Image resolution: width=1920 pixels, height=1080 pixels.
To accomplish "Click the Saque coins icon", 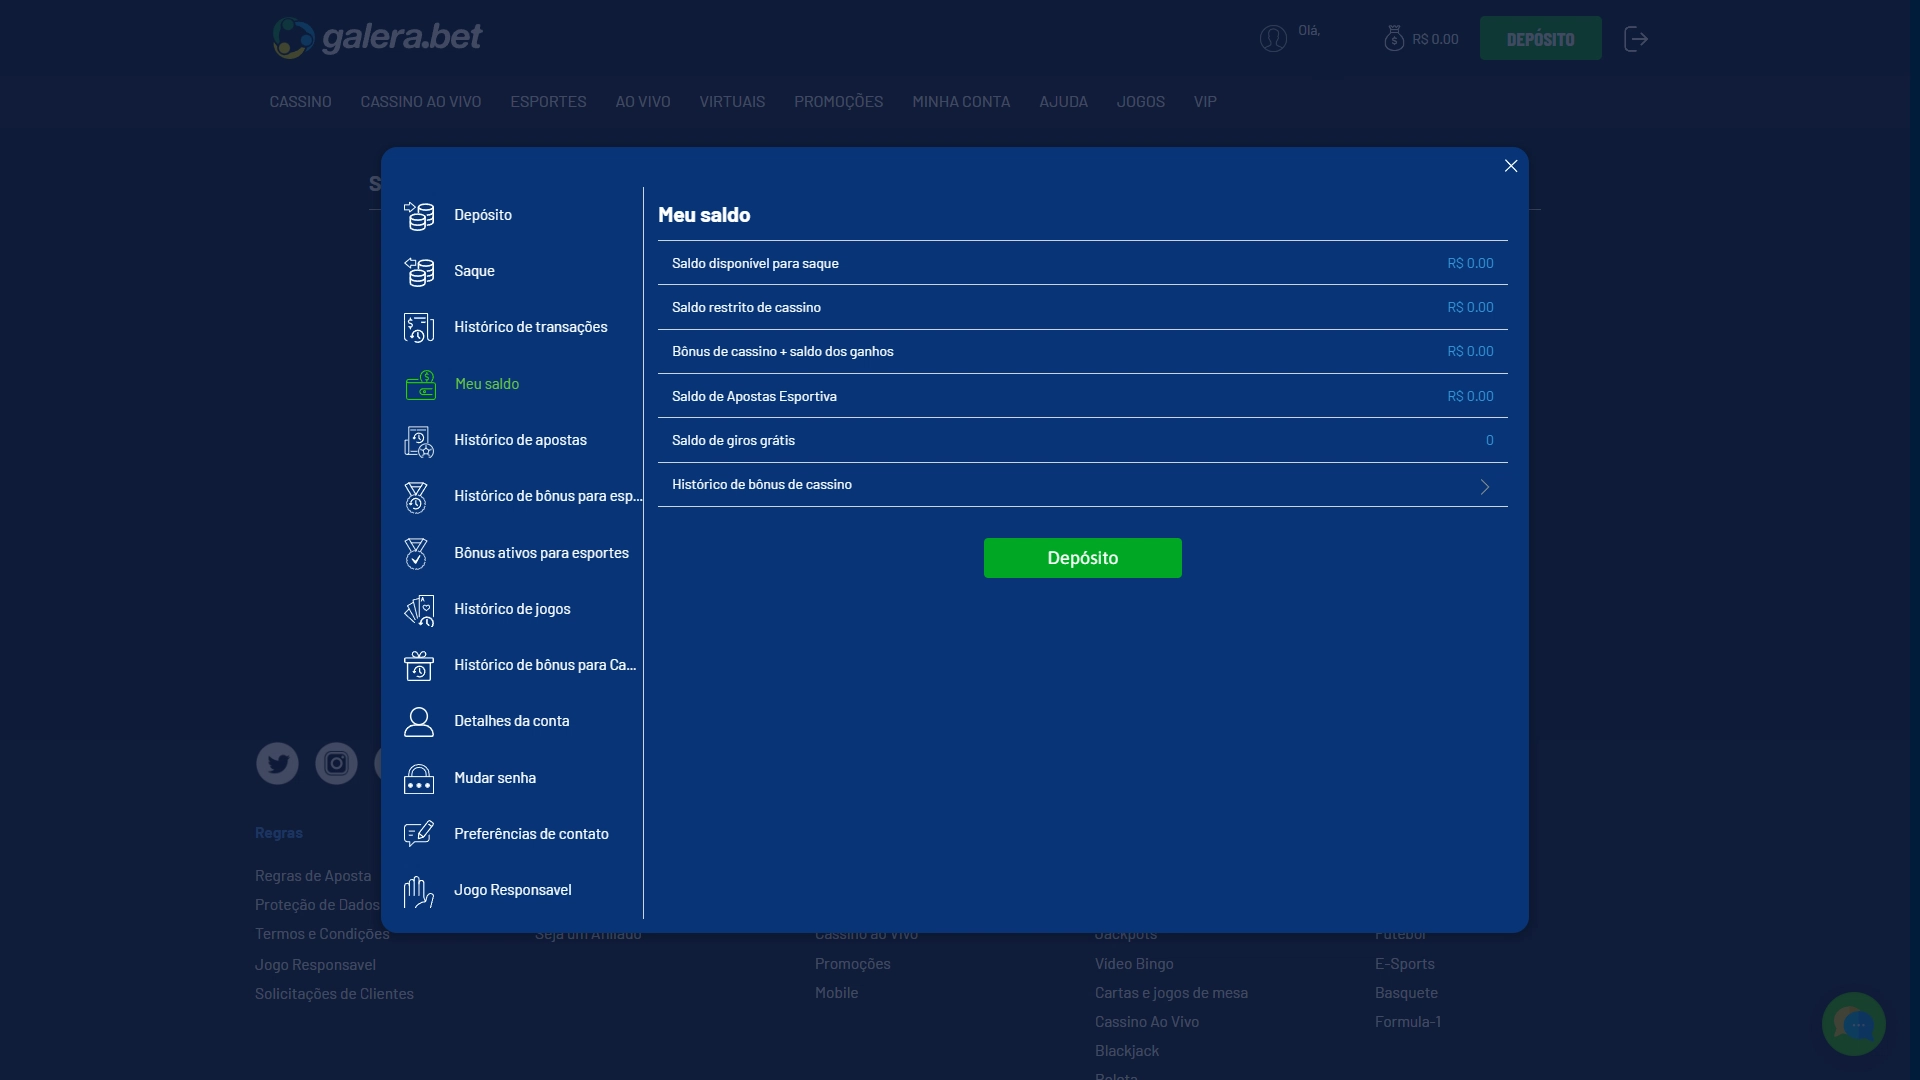I will (x=419, y=271).
